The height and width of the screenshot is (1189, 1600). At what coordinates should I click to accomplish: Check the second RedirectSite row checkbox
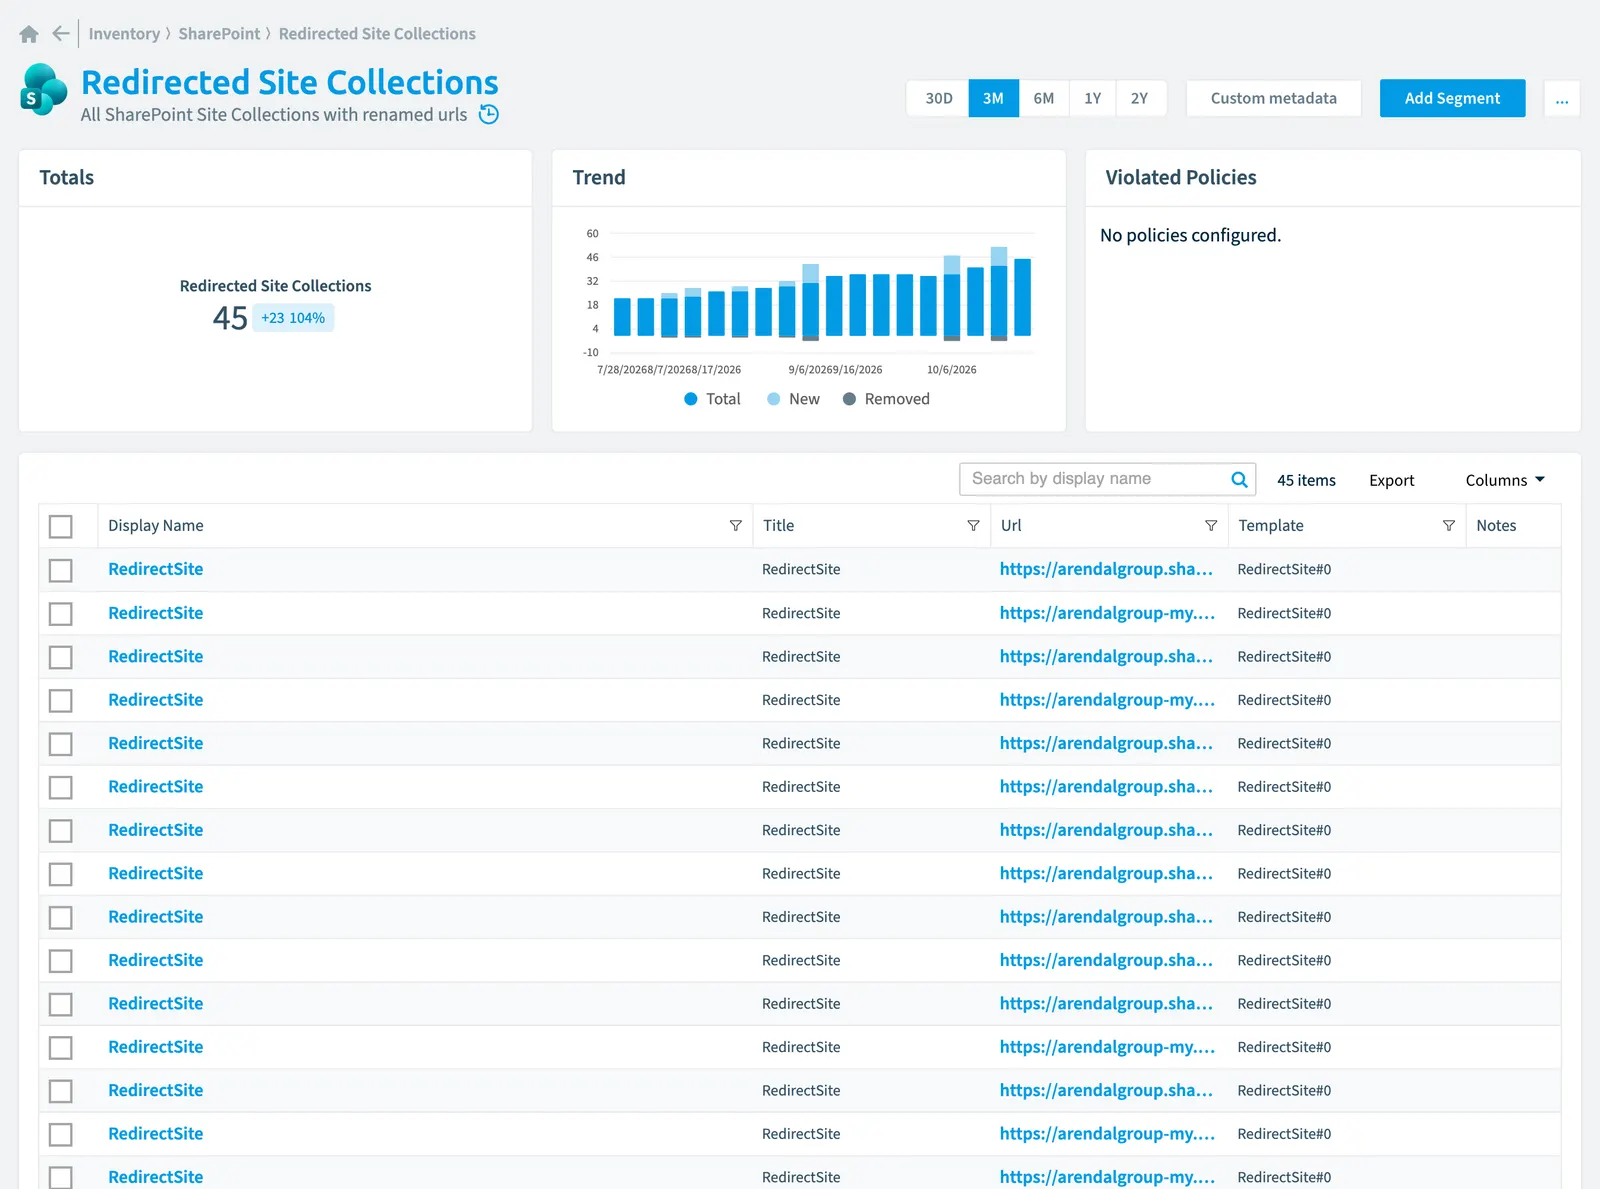pos(61,613)
